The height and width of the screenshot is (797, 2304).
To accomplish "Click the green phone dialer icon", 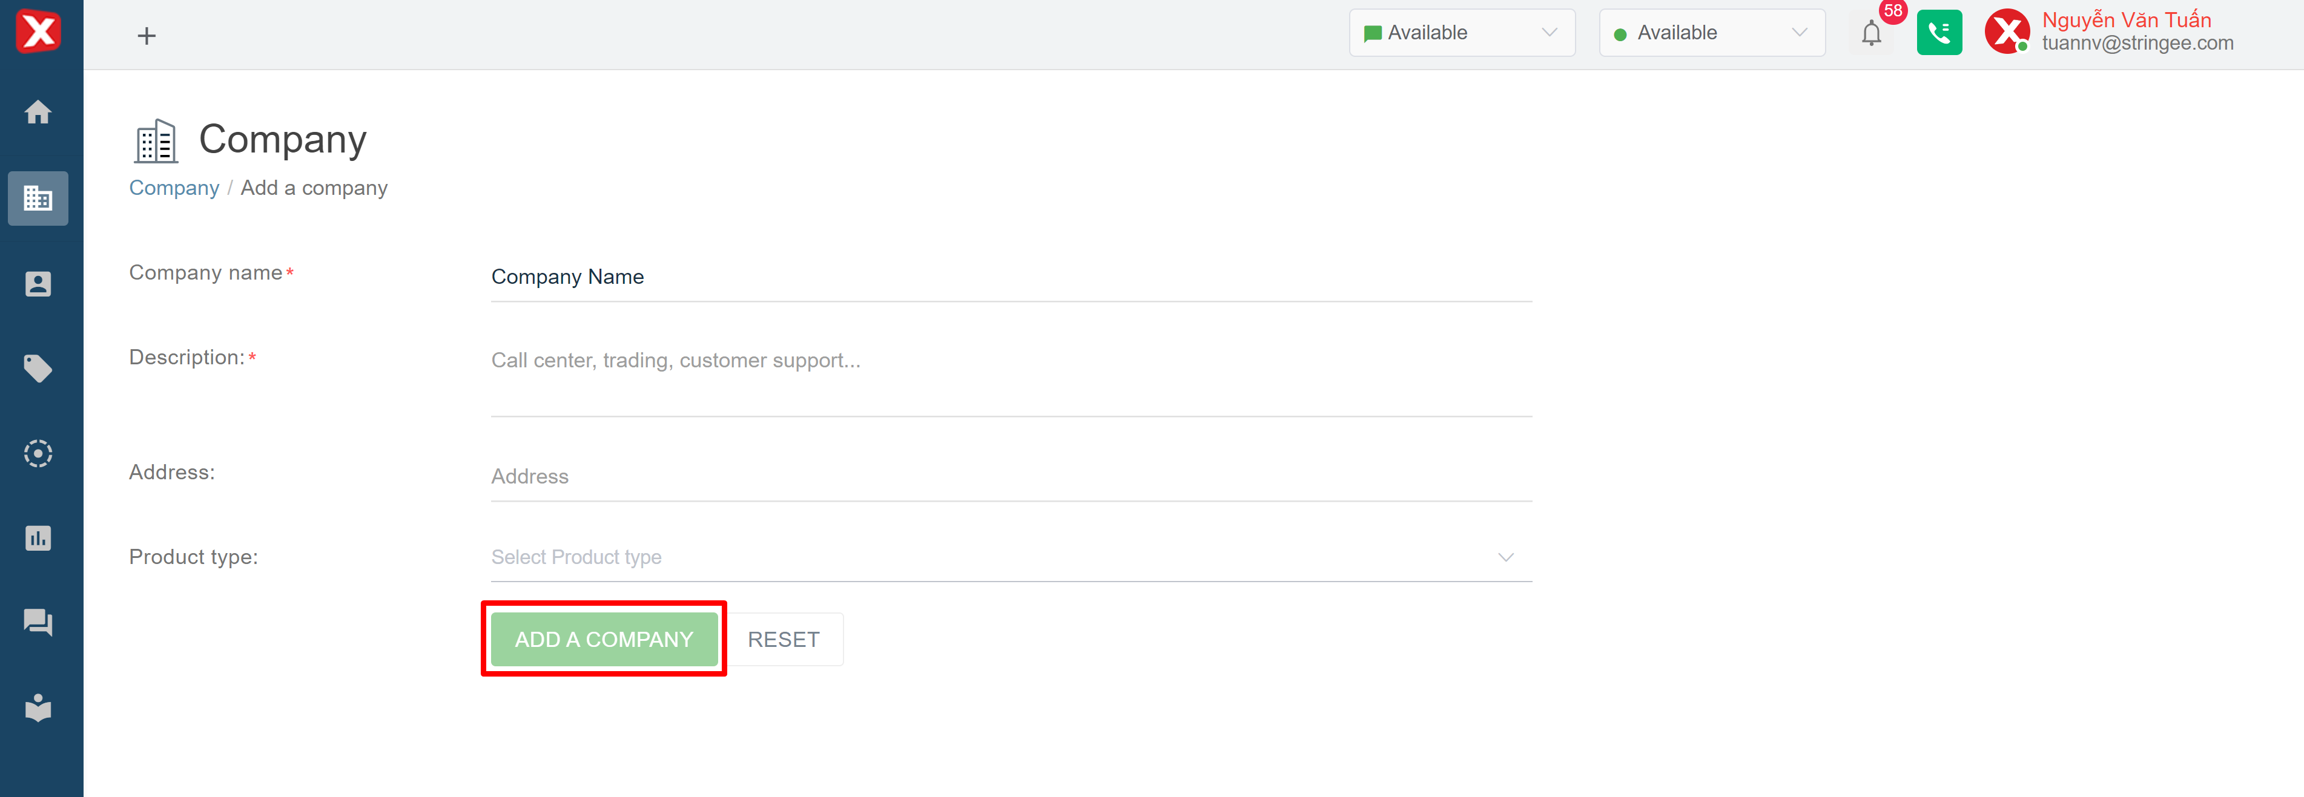I will 1939,33.
